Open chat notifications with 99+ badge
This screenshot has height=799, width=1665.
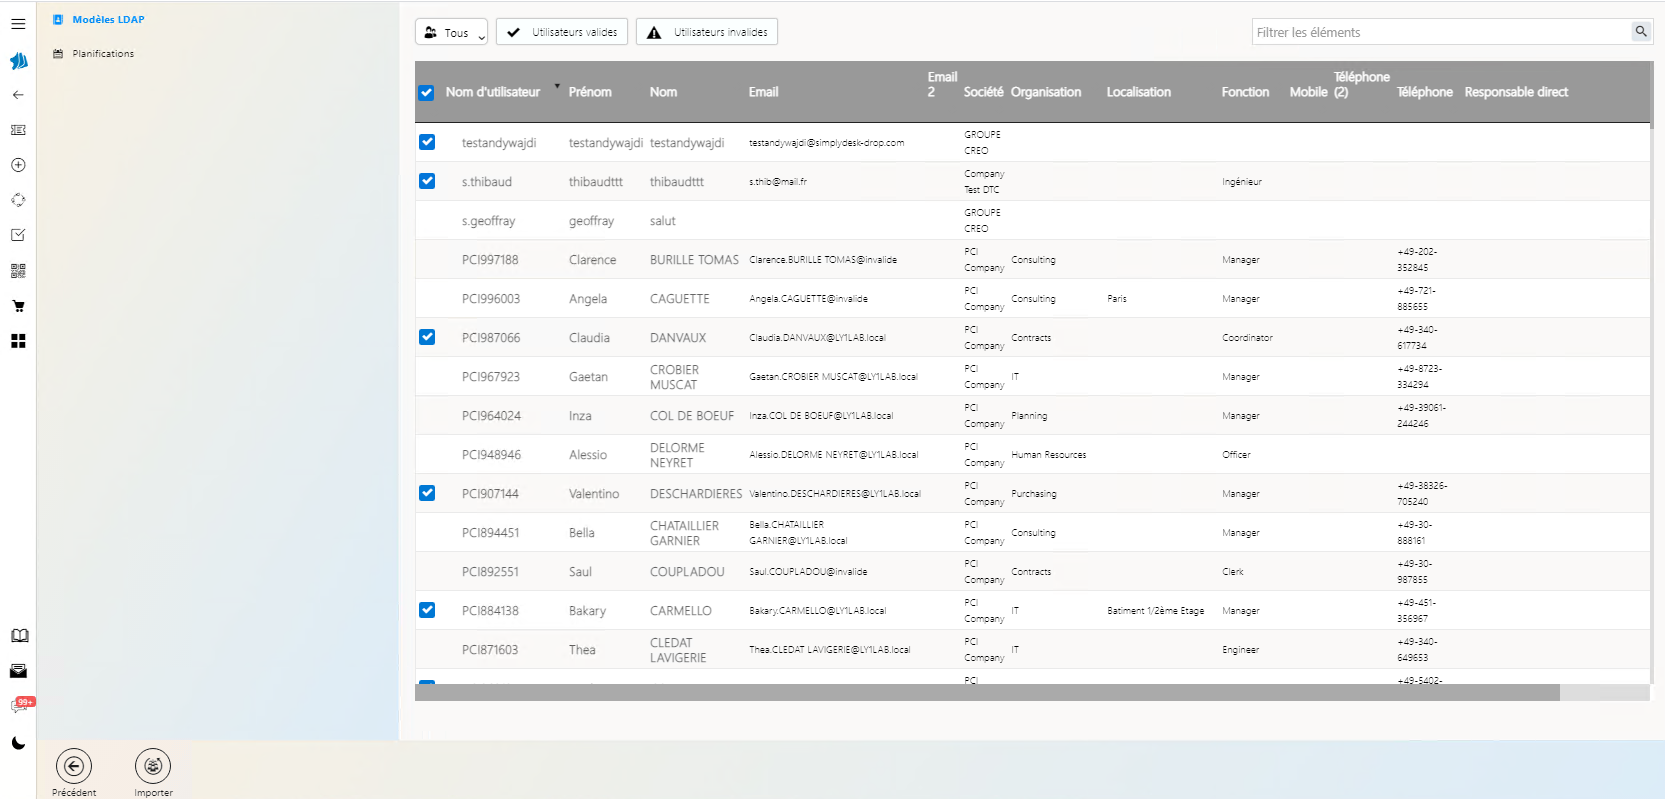point(19,706)
